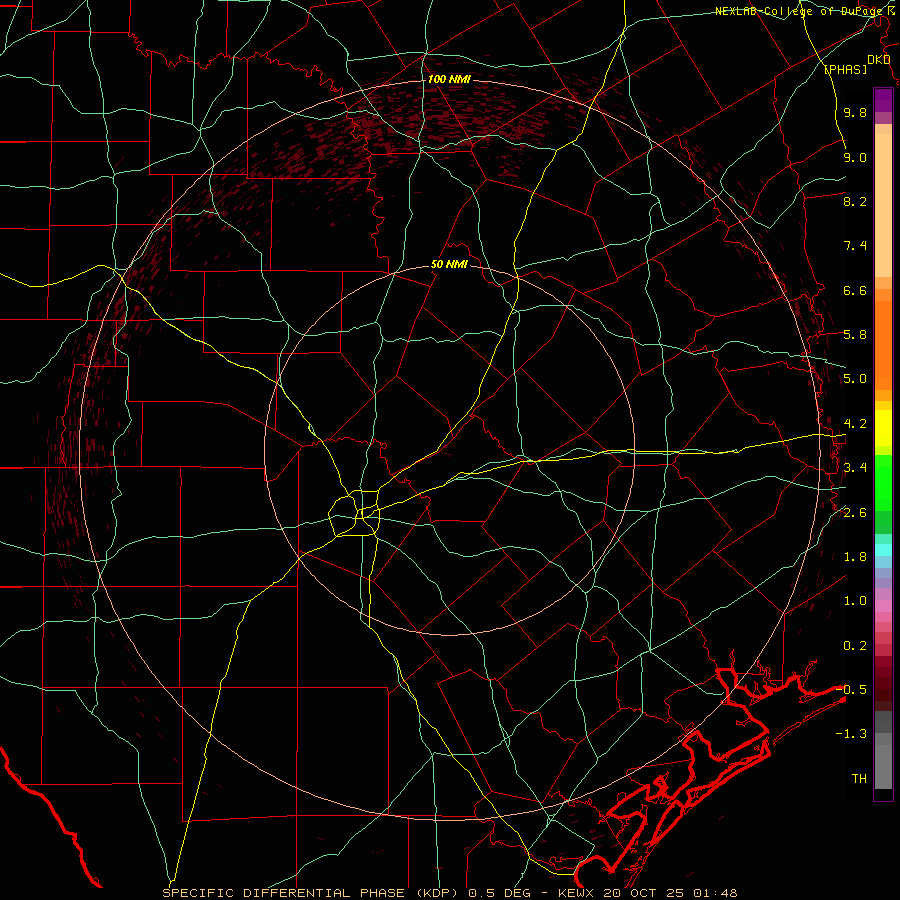Screen dimensions: 900x900
Task: Click the 50 NMI range ring label
Action: (x=449, y=265)
